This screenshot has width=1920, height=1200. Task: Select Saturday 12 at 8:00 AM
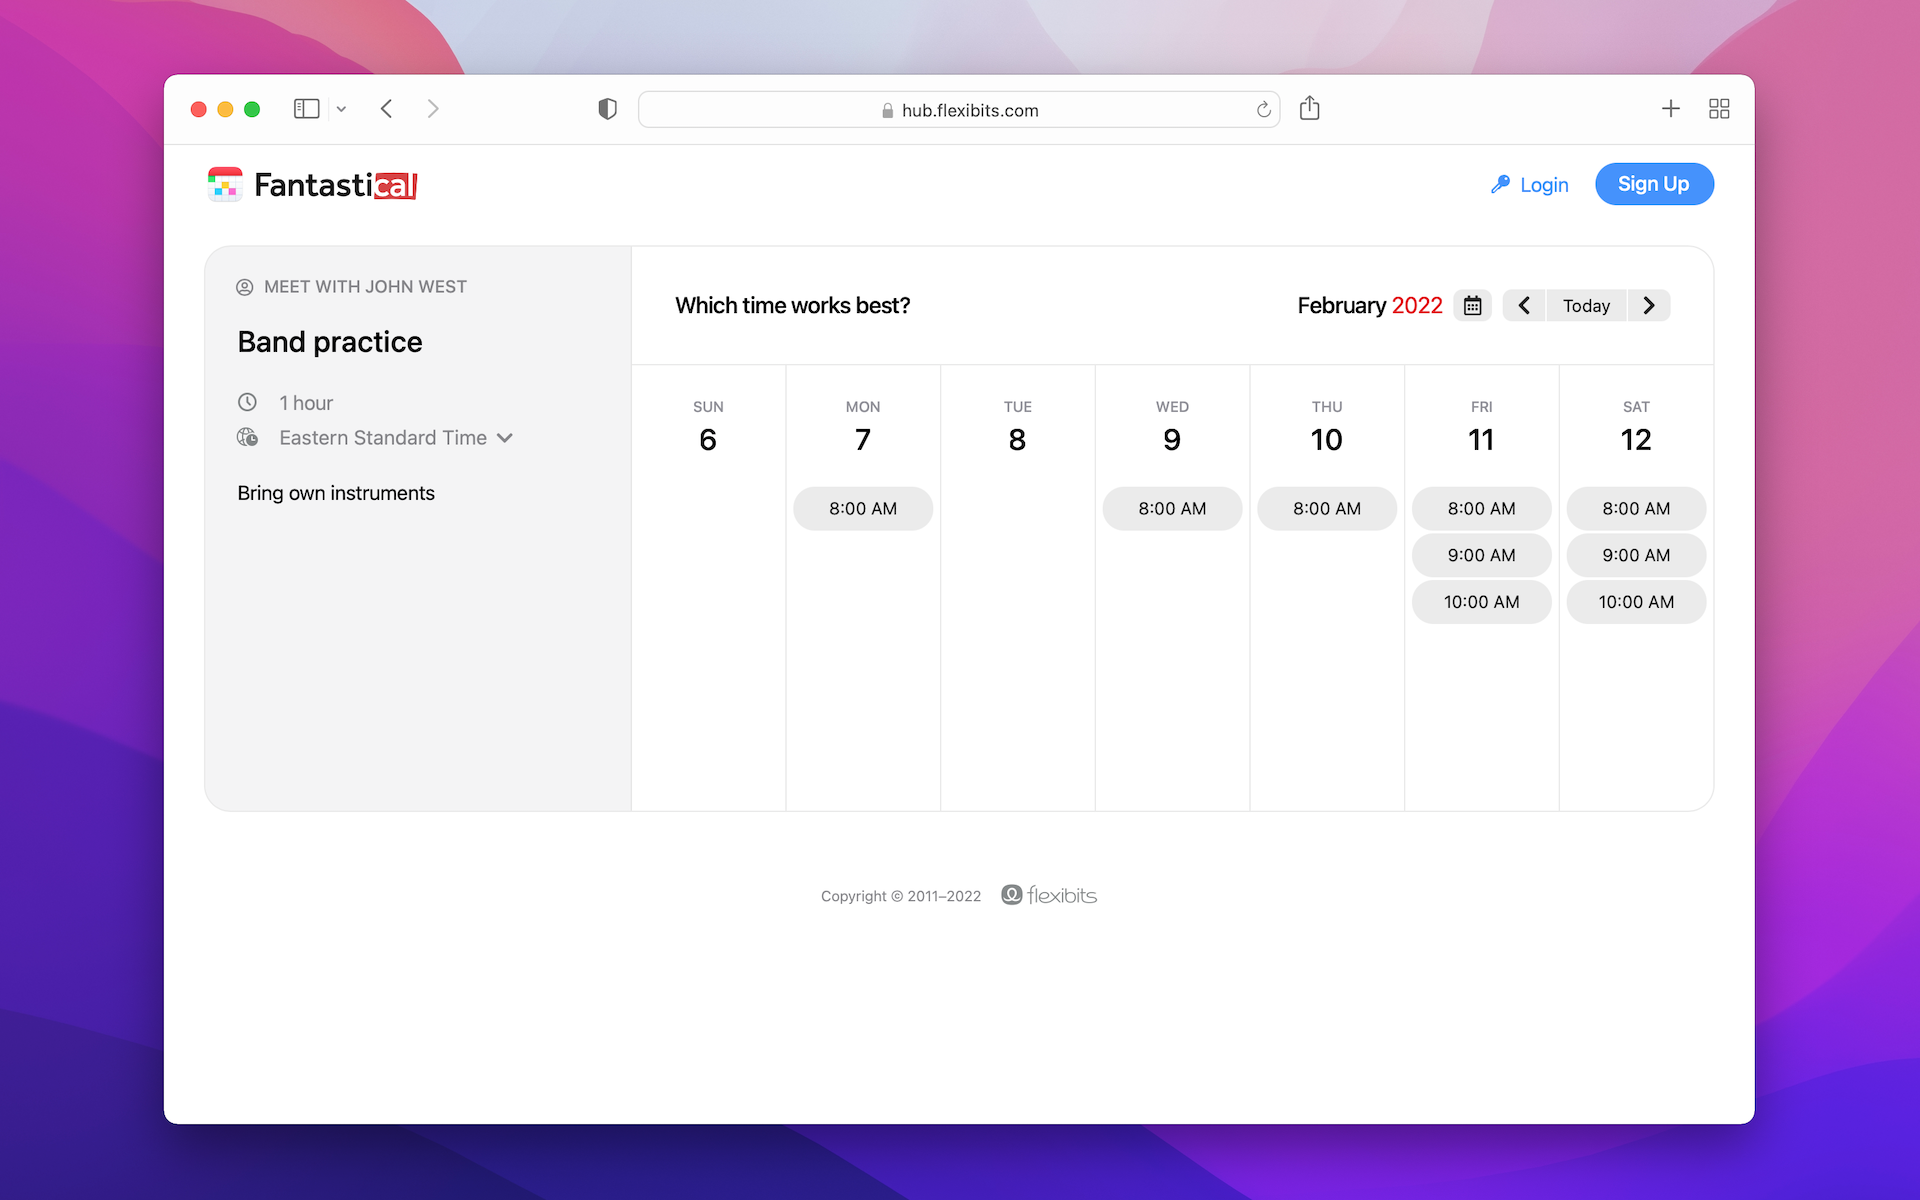coord(1636,509)
